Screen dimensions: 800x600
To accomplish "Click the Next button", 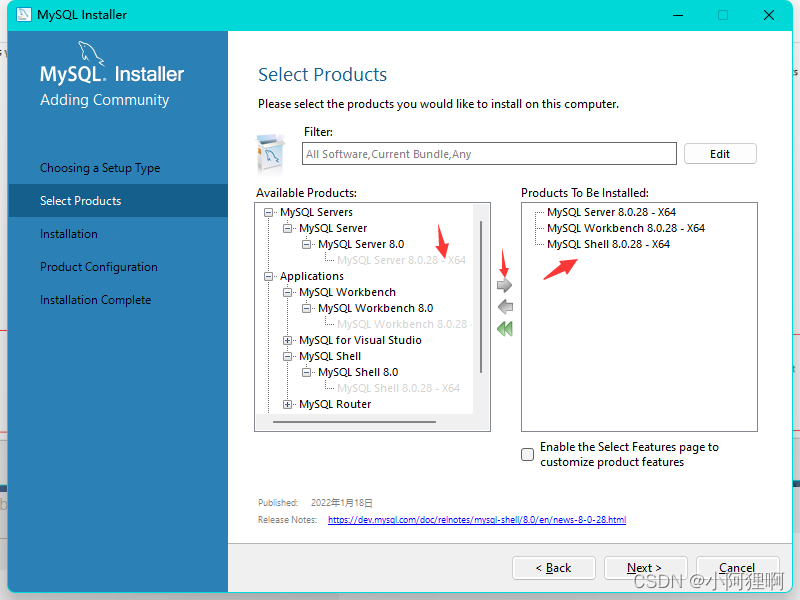I will pyautogui.click(x=645, y=568).
